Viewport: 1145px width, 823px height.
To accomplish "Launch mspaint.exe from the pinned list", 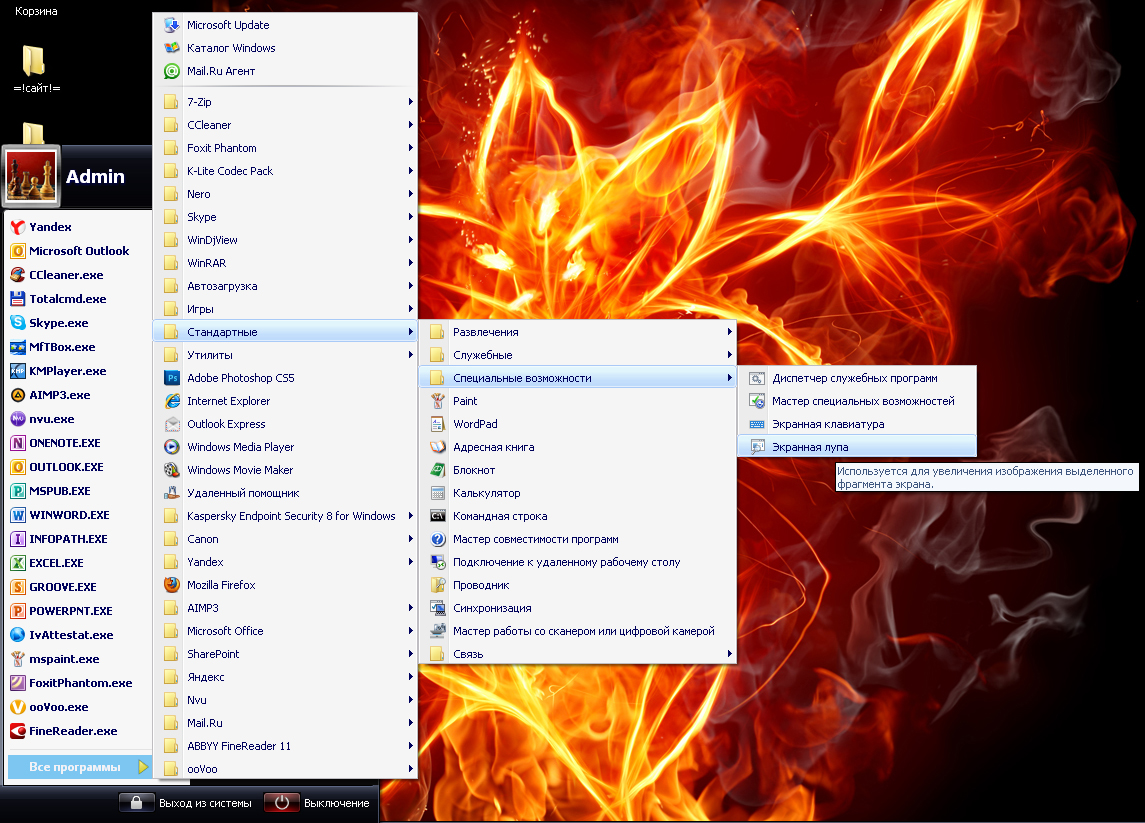I will (x=78, y=659).
